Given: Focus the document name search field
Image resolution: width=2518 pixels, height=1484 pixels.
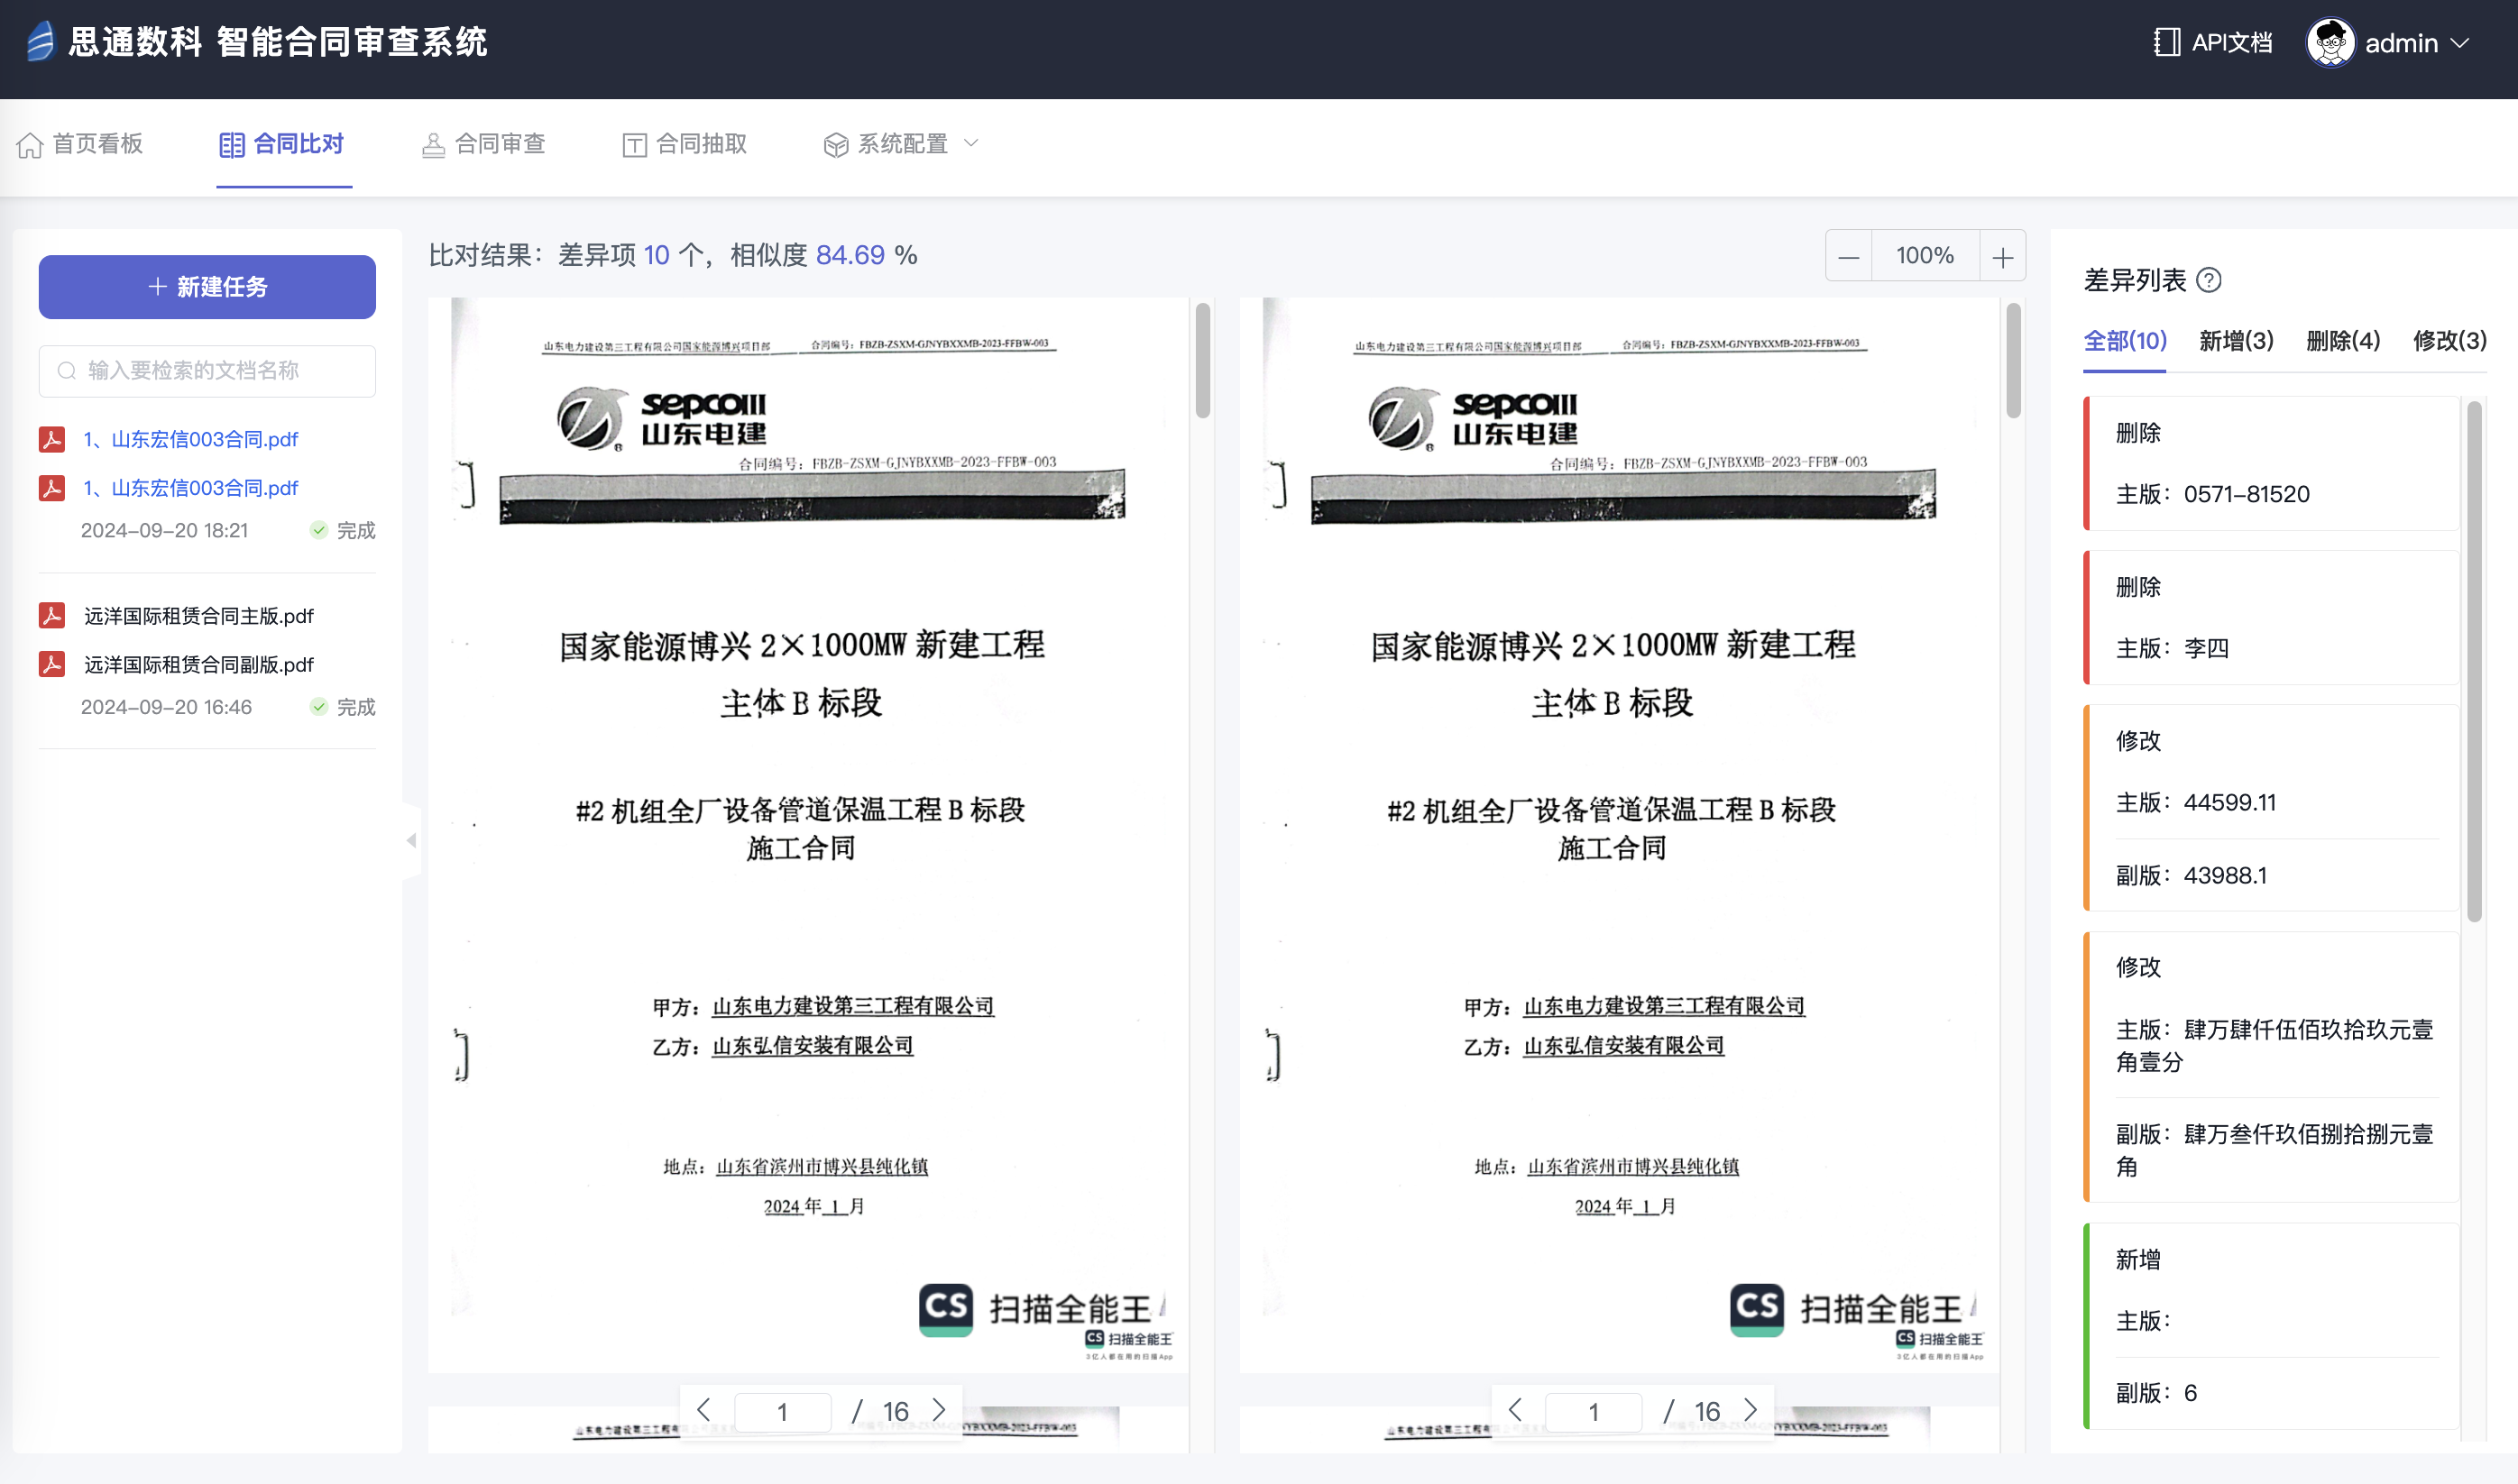Looking at the screenshot, I should [207, 371].
